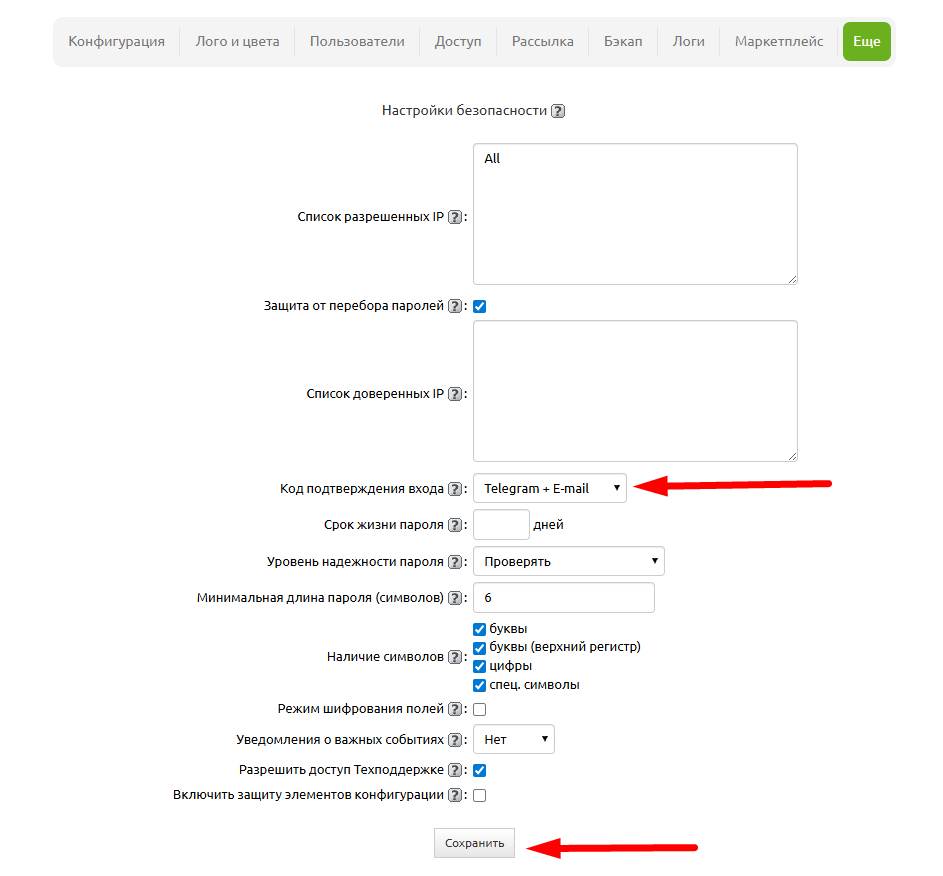Uncheck the спец. символы checkbox
The width and height of the screenshot is (943, 876).
[480, 685]
